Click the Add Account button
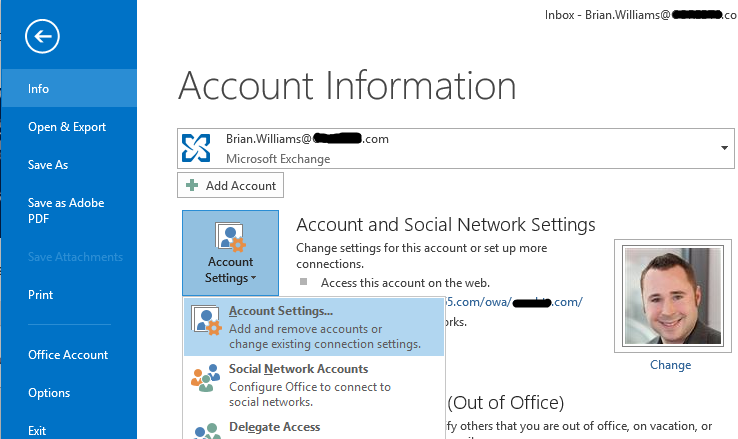738x439 pixels. coord(231,185)
